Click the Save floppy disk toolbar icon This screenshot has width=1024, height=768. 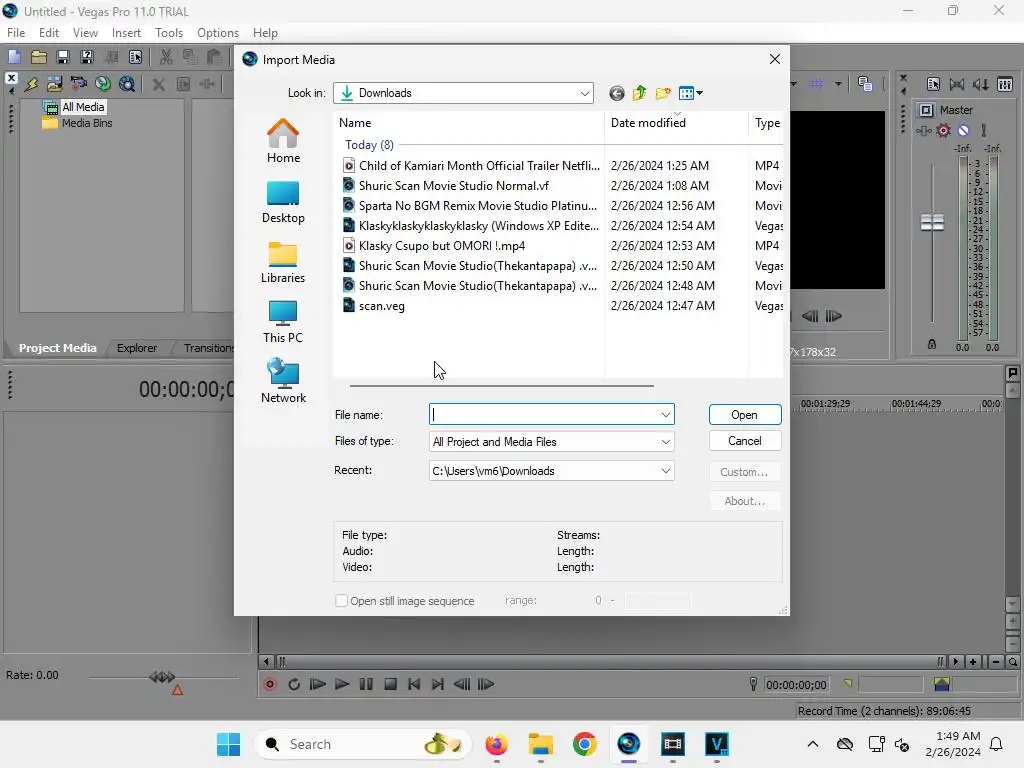(x=63, y=57)
